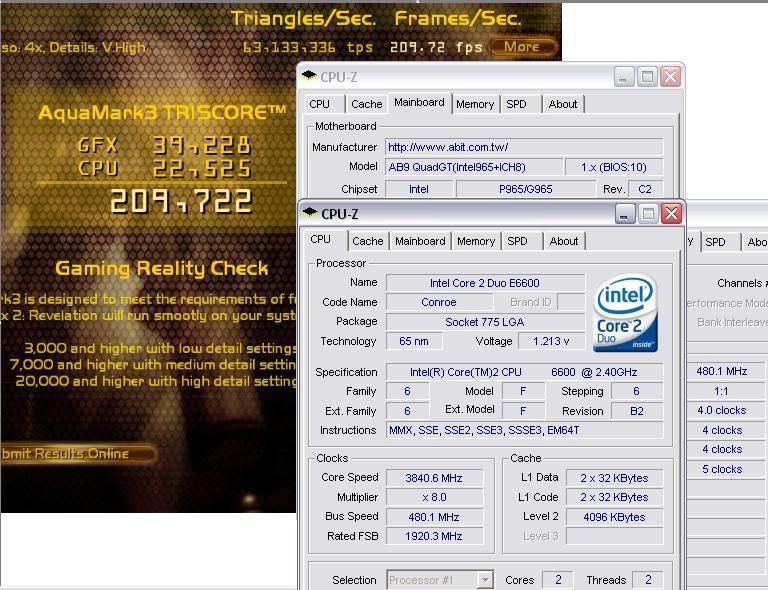The image size is (768, 590).
Task: Click GFX score 39,228
Action: click(201, 145)
